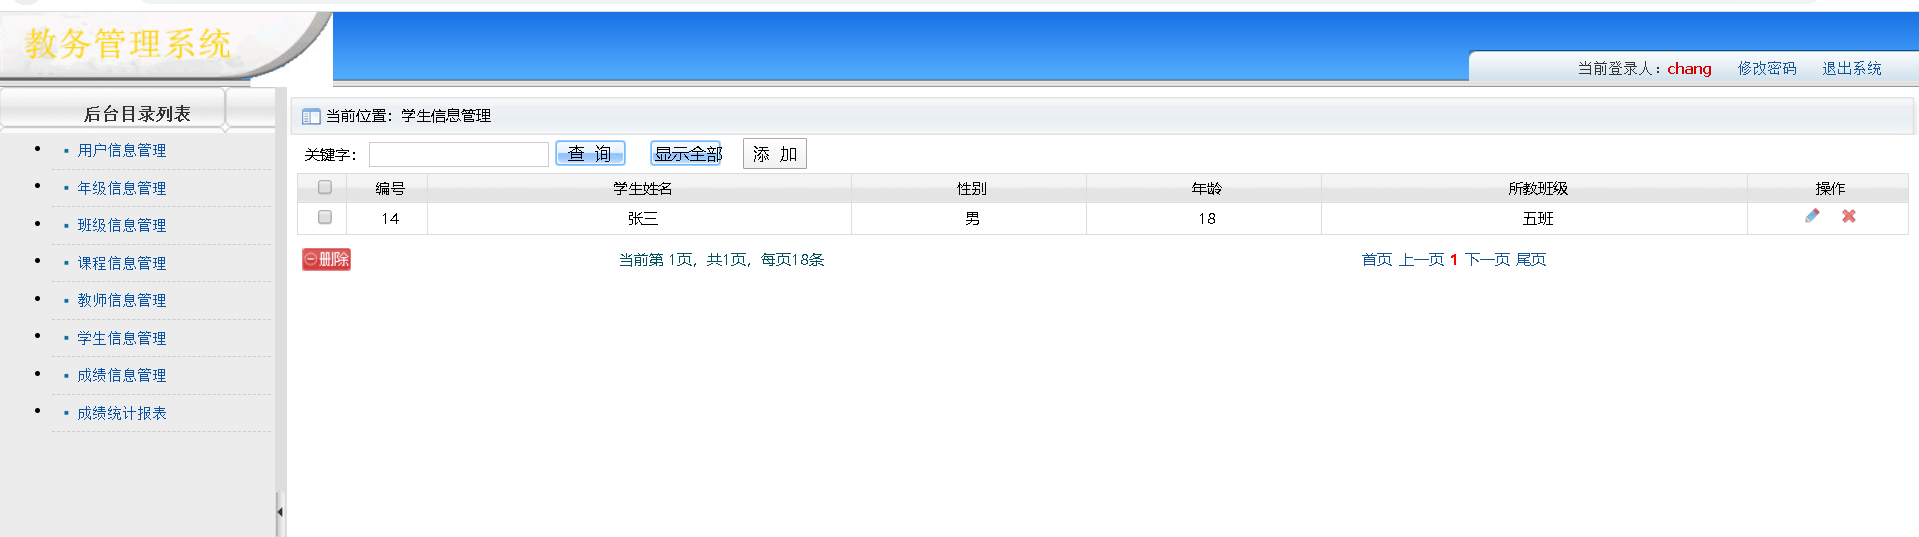Click the ID cell 14
Screen dimensions: 1919x537
(390, 218)
